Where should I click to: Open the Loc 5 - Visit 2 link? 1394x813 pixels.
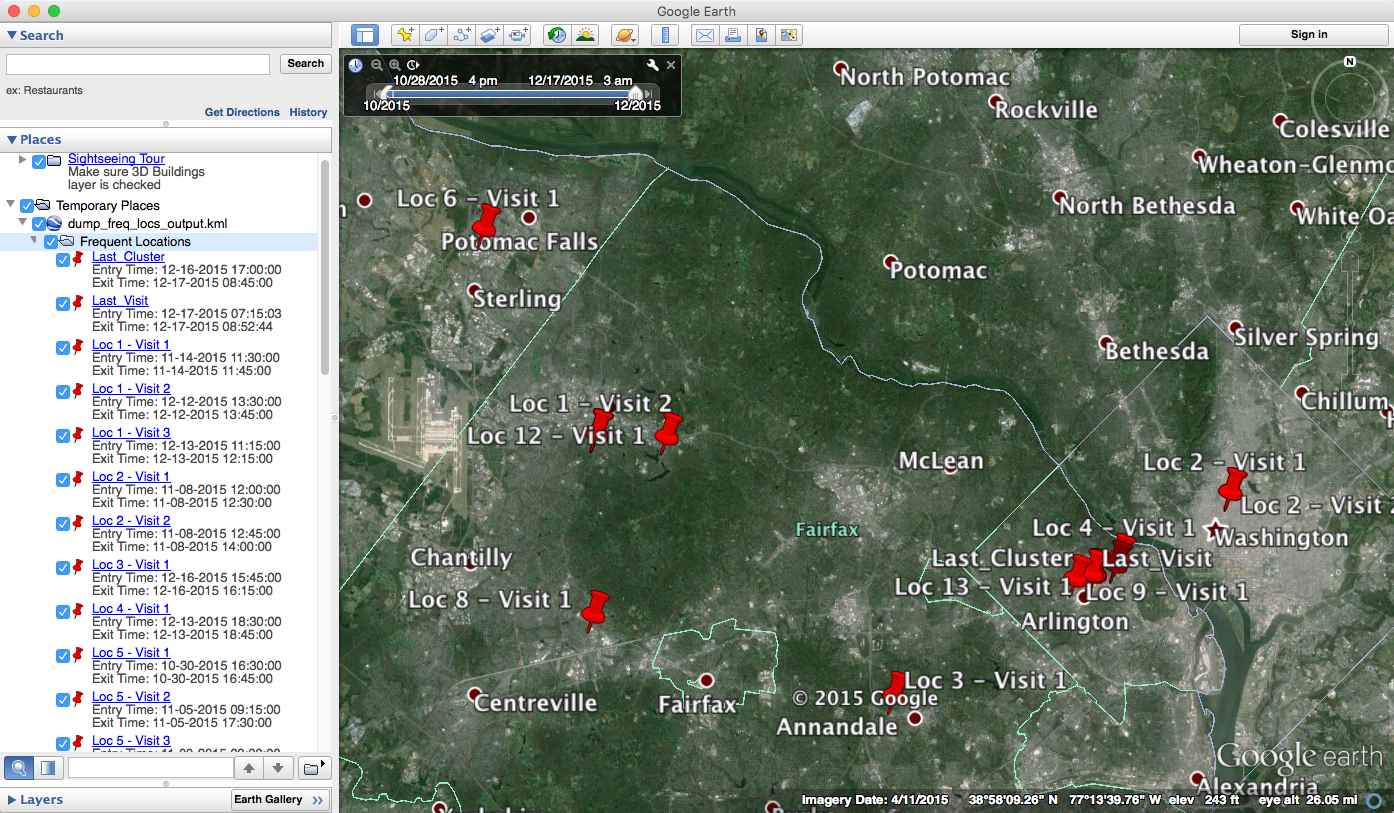pos(131,697)
